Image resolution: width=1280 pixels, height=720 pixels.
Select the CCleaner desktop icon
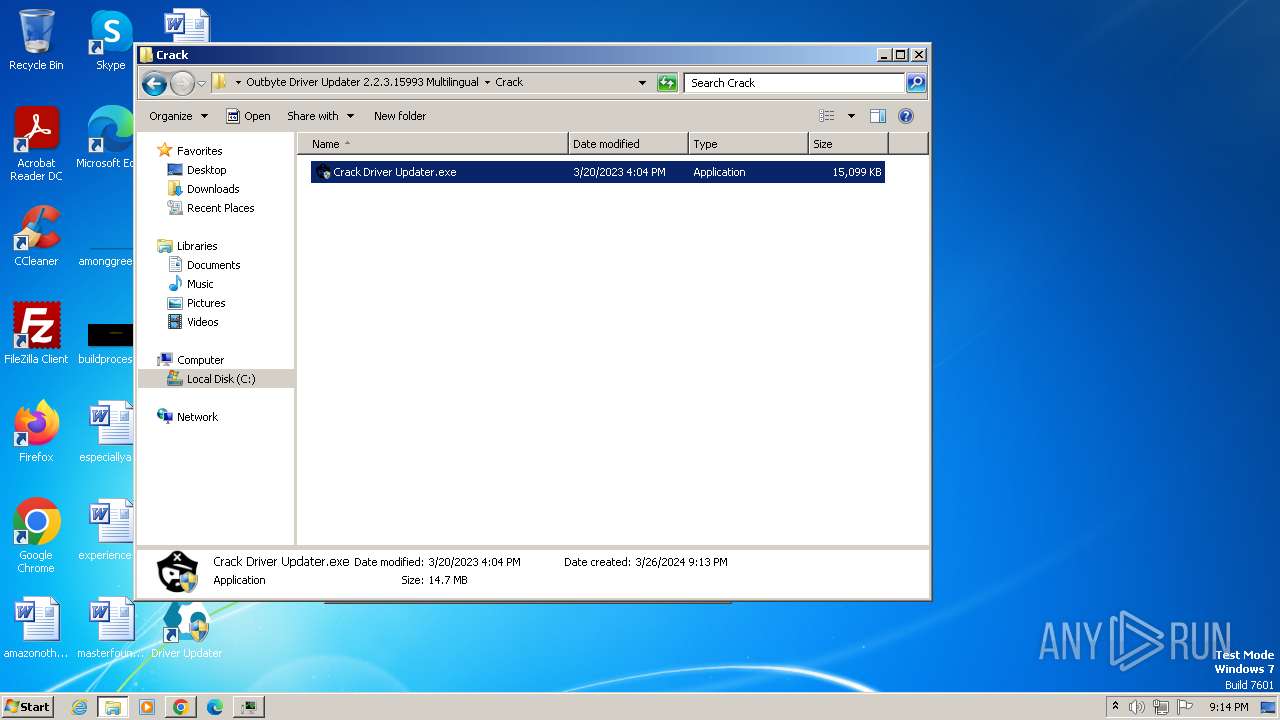coord(36,236)
